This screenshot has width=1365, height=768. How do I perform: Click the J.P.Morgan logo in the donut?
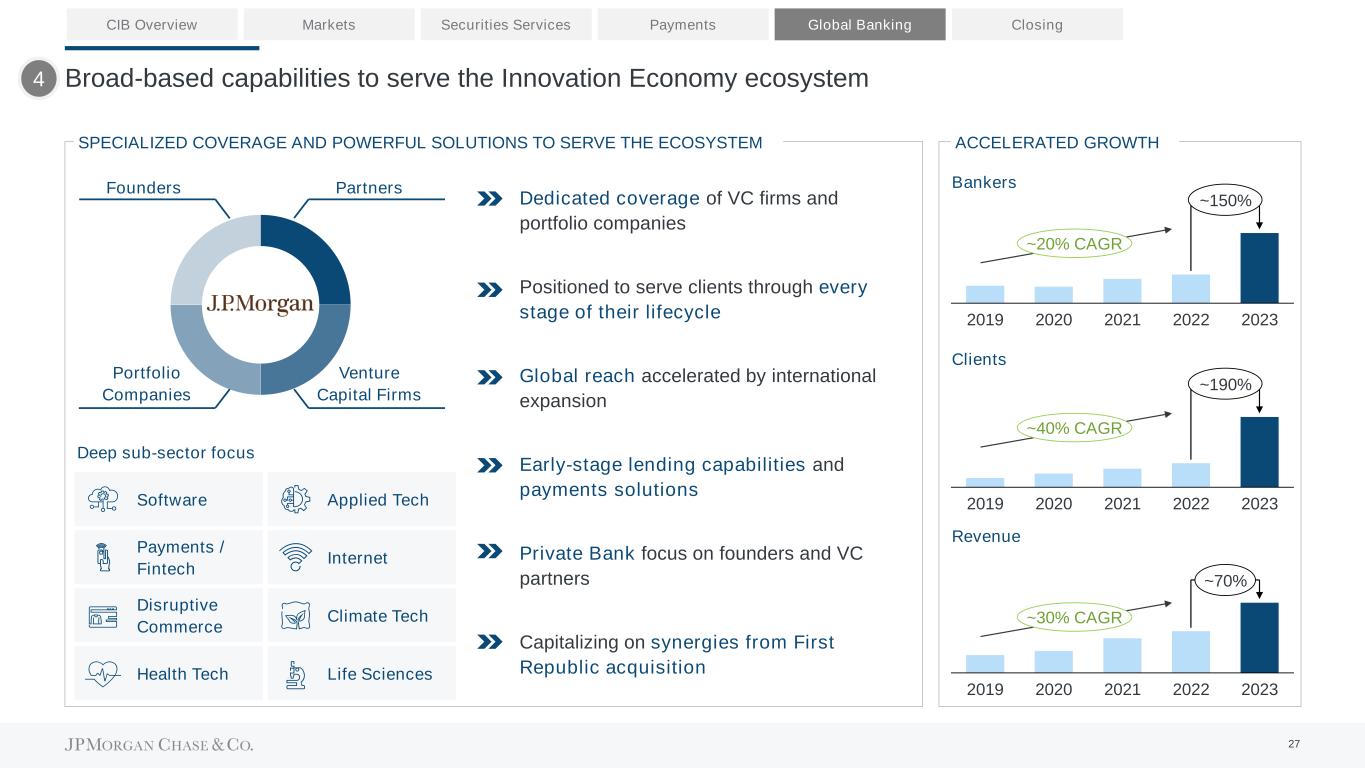click(x=260, y=304)
